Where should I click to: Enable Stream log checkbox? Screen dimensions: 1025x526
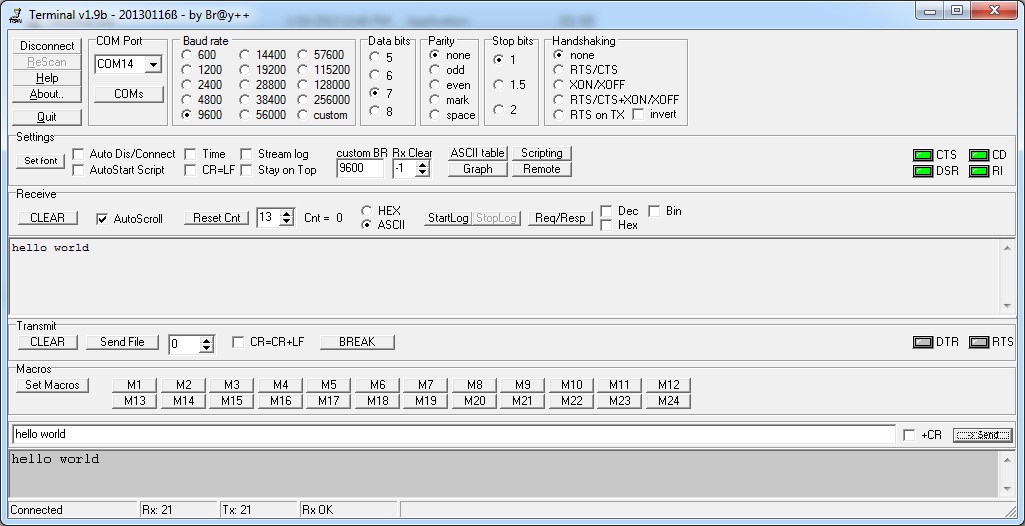(x=246, y=154)
